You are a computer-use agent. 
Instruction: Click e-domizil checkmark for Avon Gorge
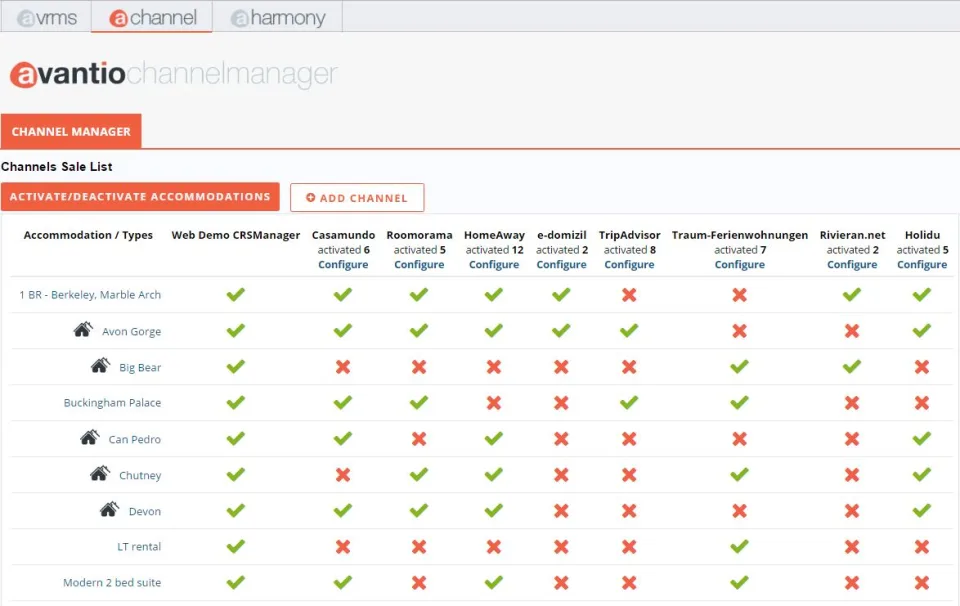pyautogui.click(x=561, y=331)
